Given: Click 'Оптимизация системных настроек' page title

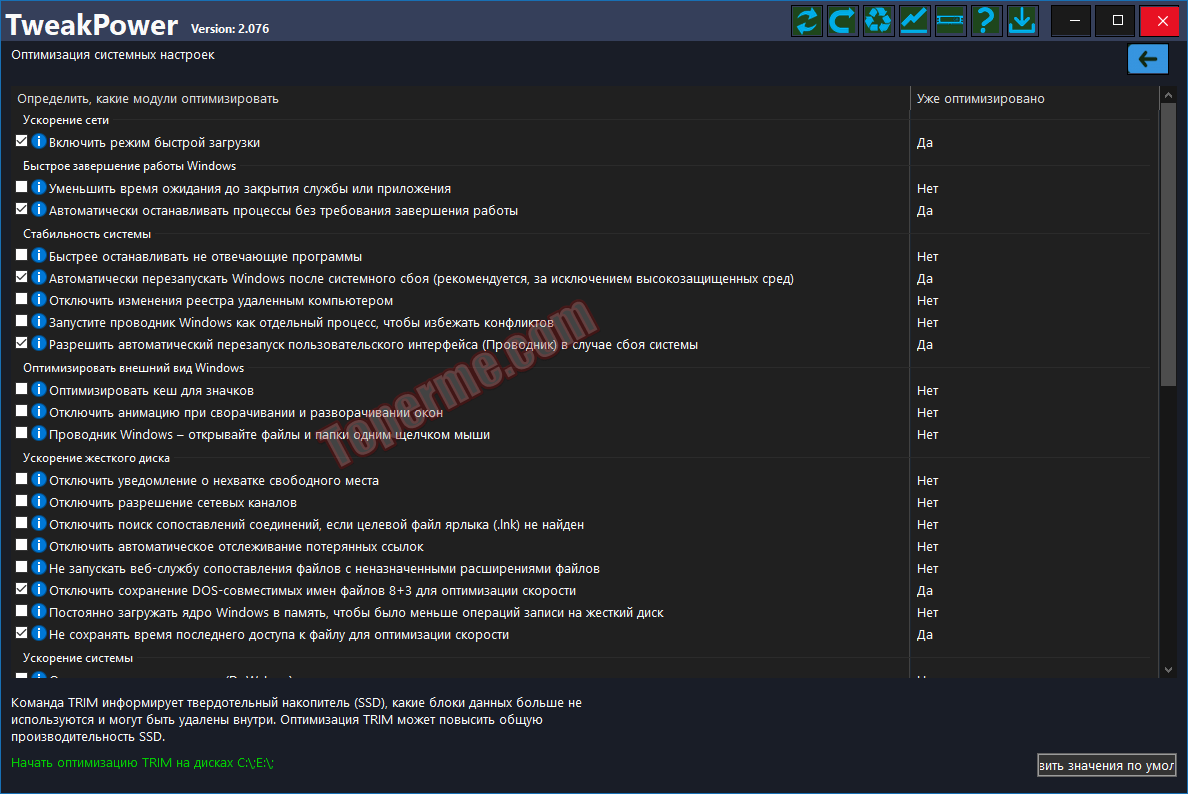Looking at the screenshot, I should 113,55.
